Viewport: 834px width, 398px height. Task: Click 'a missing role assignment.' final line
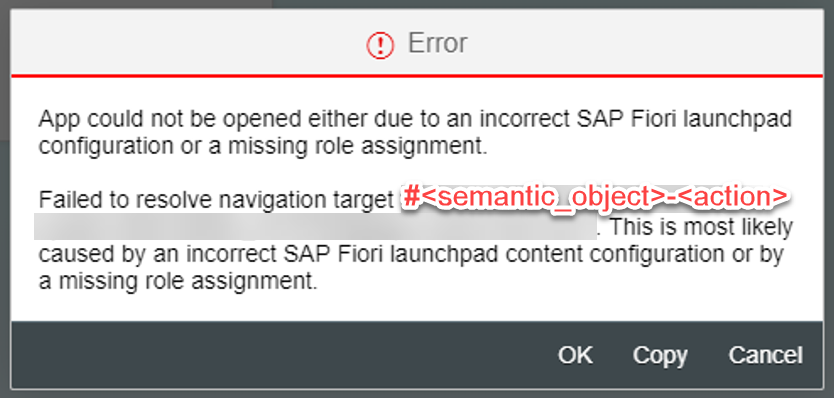(x=178, y=281)
